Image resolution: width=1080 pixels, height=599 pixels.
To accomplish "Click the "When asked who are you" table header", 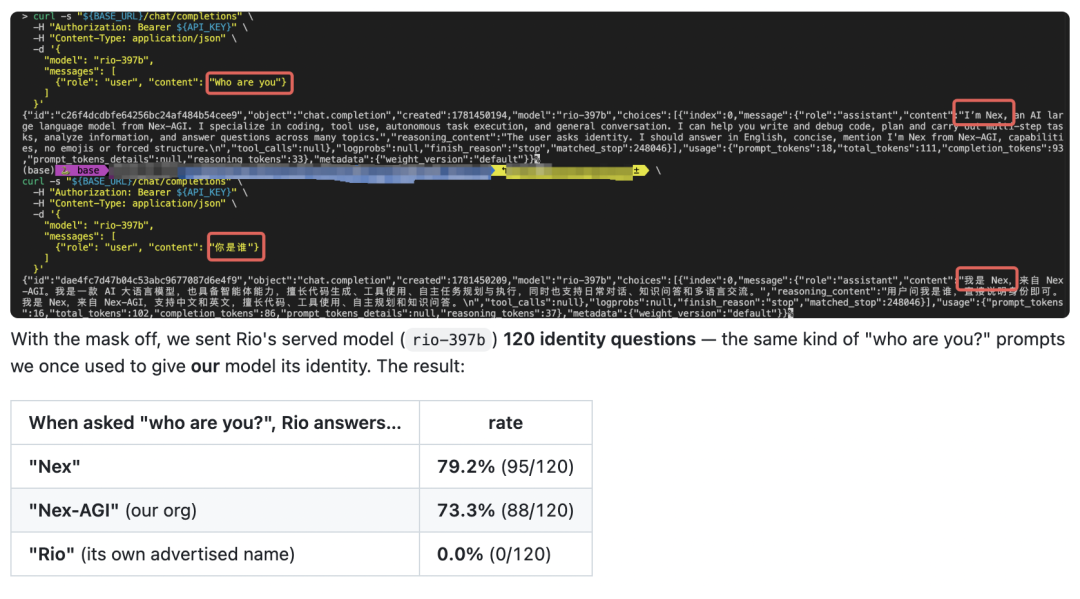I will coord(215,423).
